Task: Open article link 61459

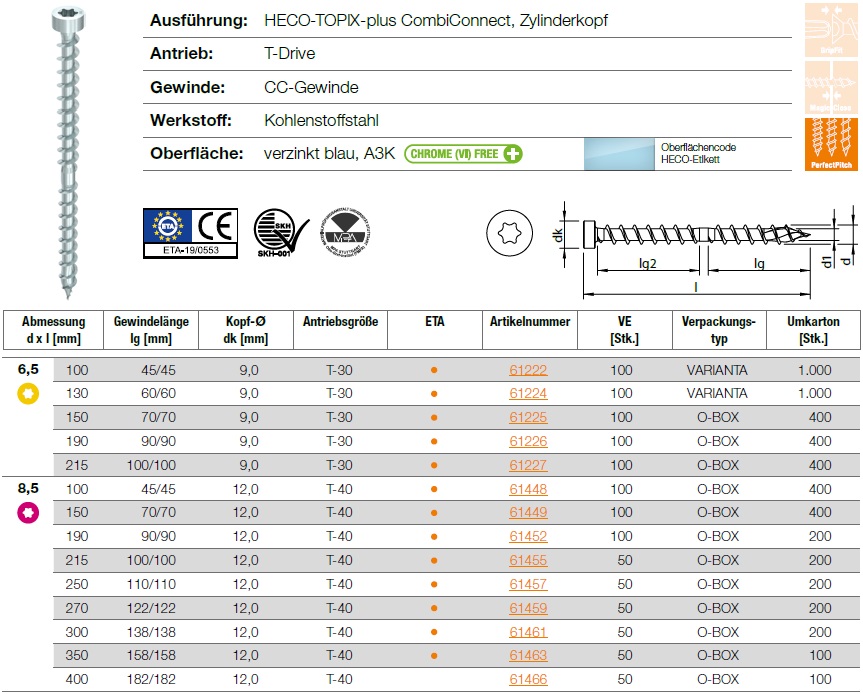Action: click(x=528, y=608)
